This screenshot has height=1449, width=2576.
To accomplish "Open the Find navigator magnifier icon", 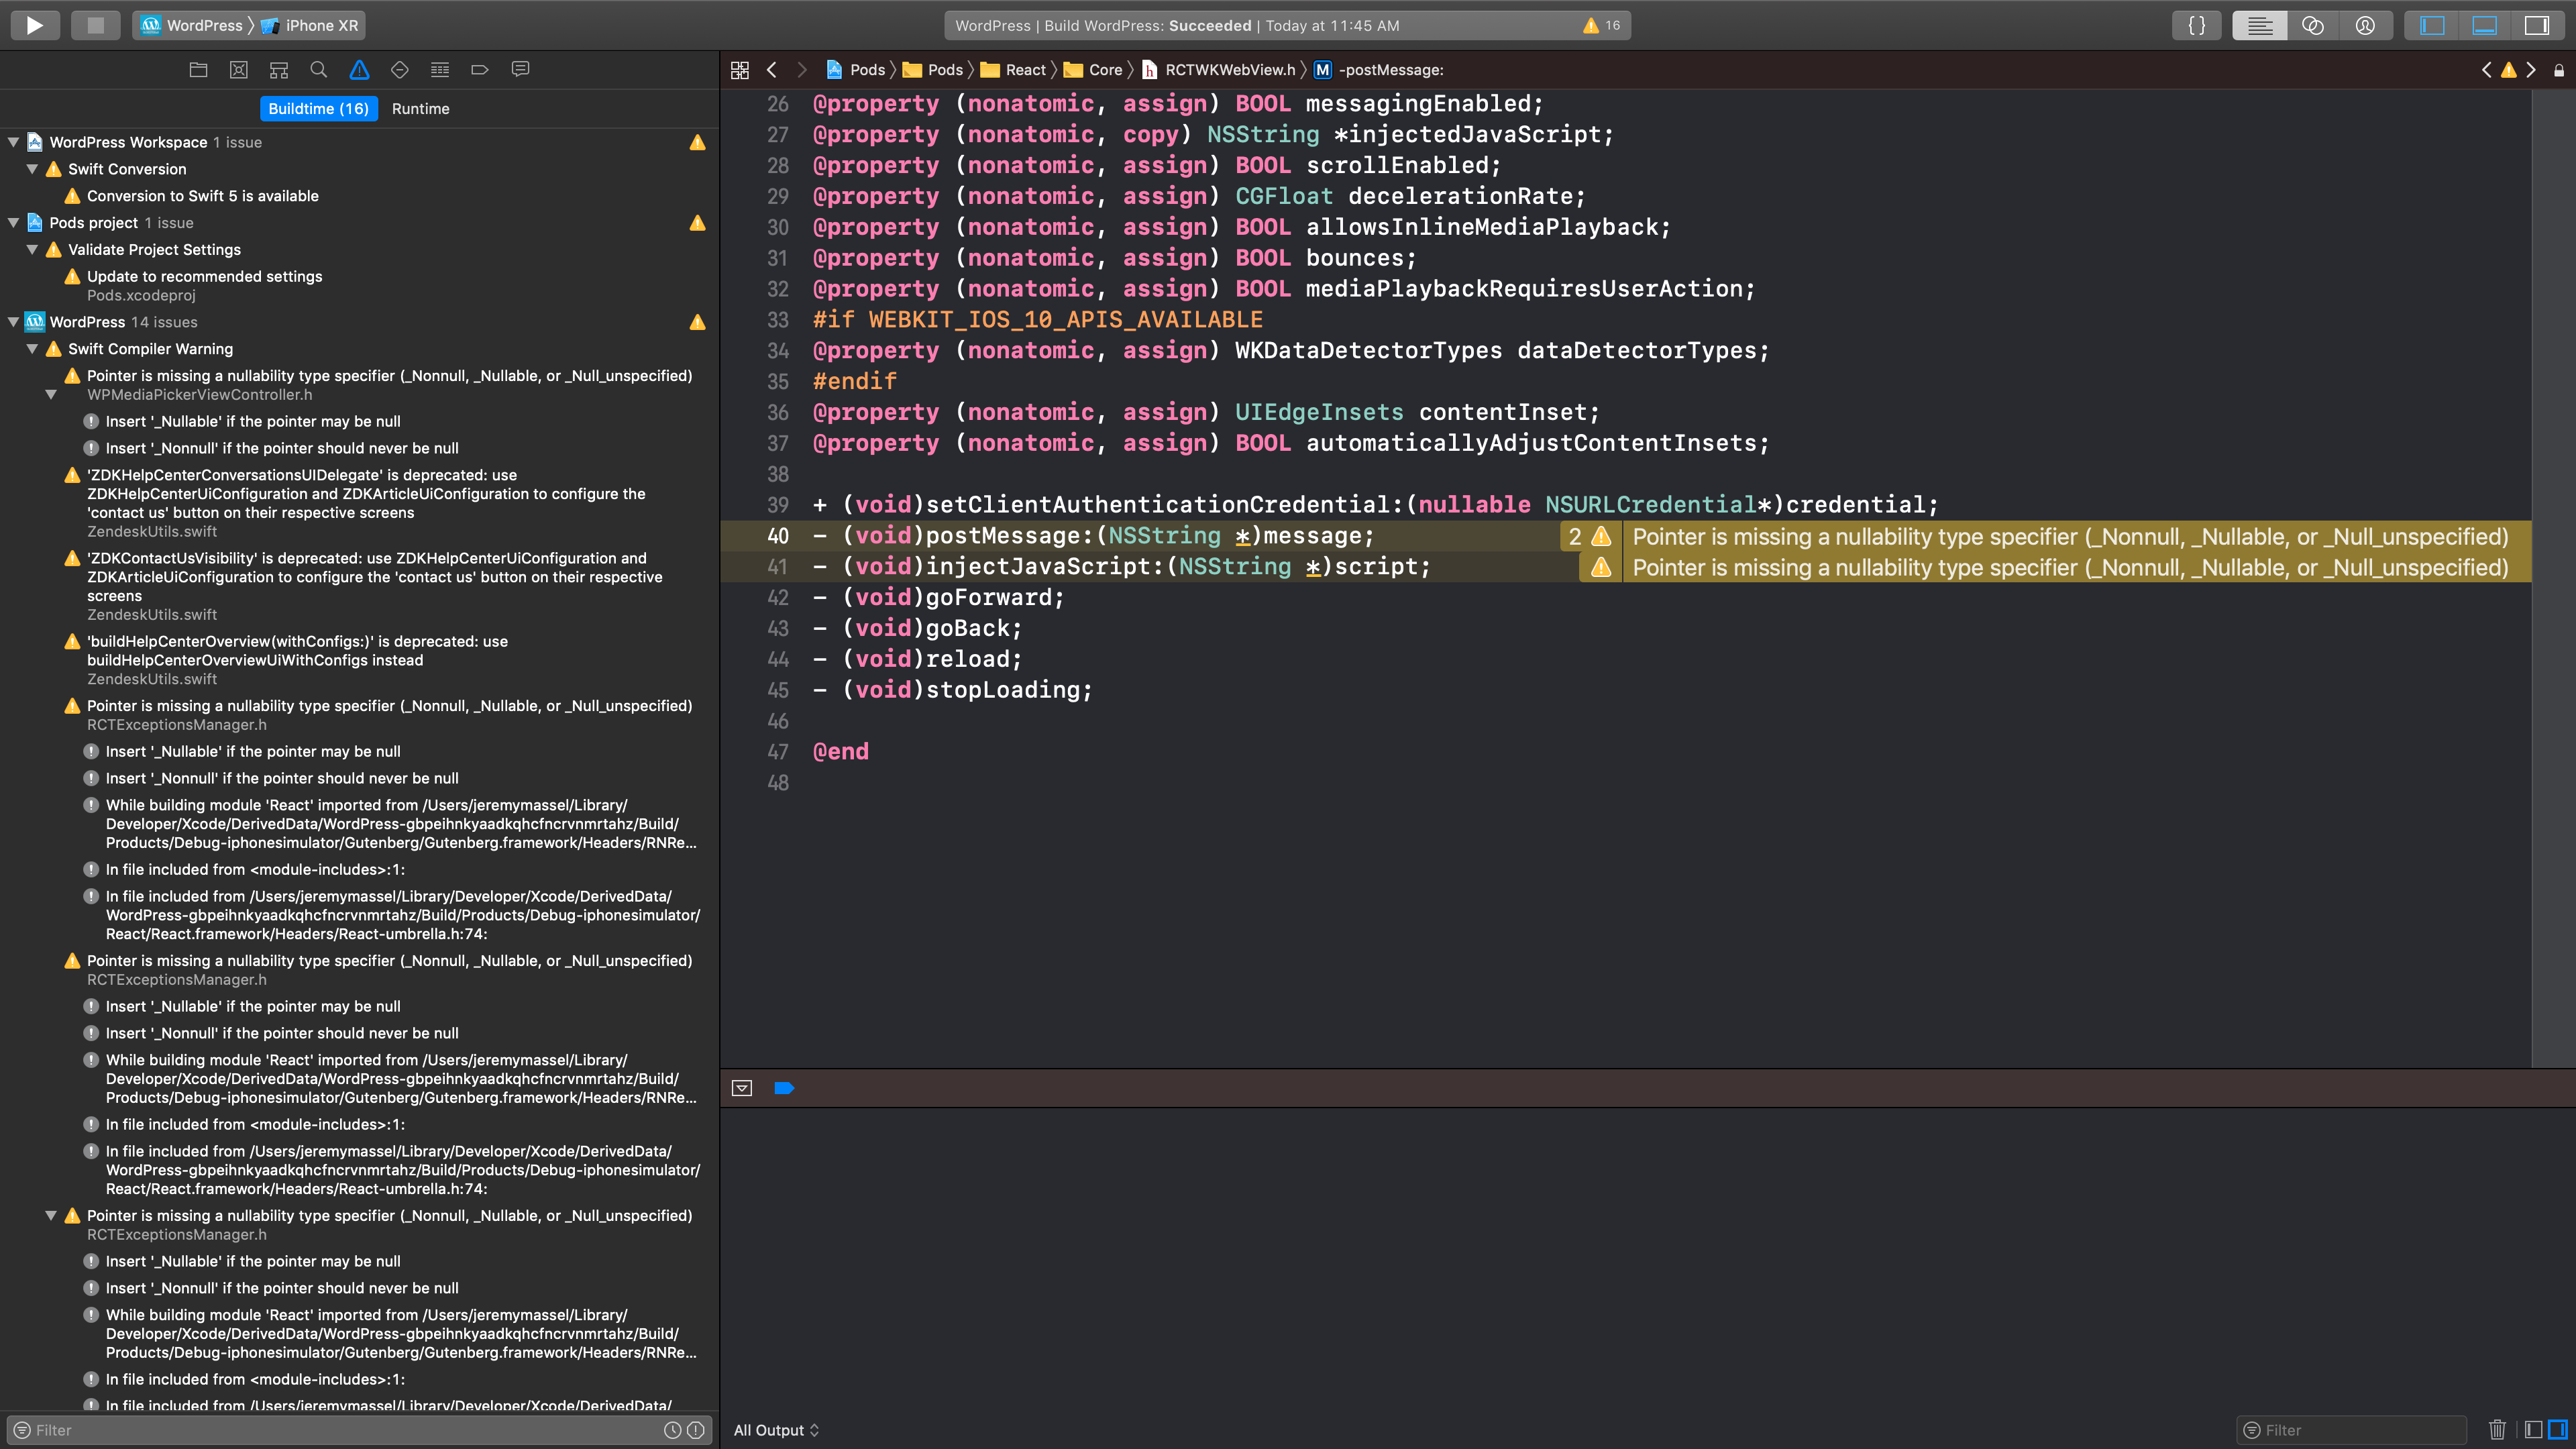I will [319, 69].
